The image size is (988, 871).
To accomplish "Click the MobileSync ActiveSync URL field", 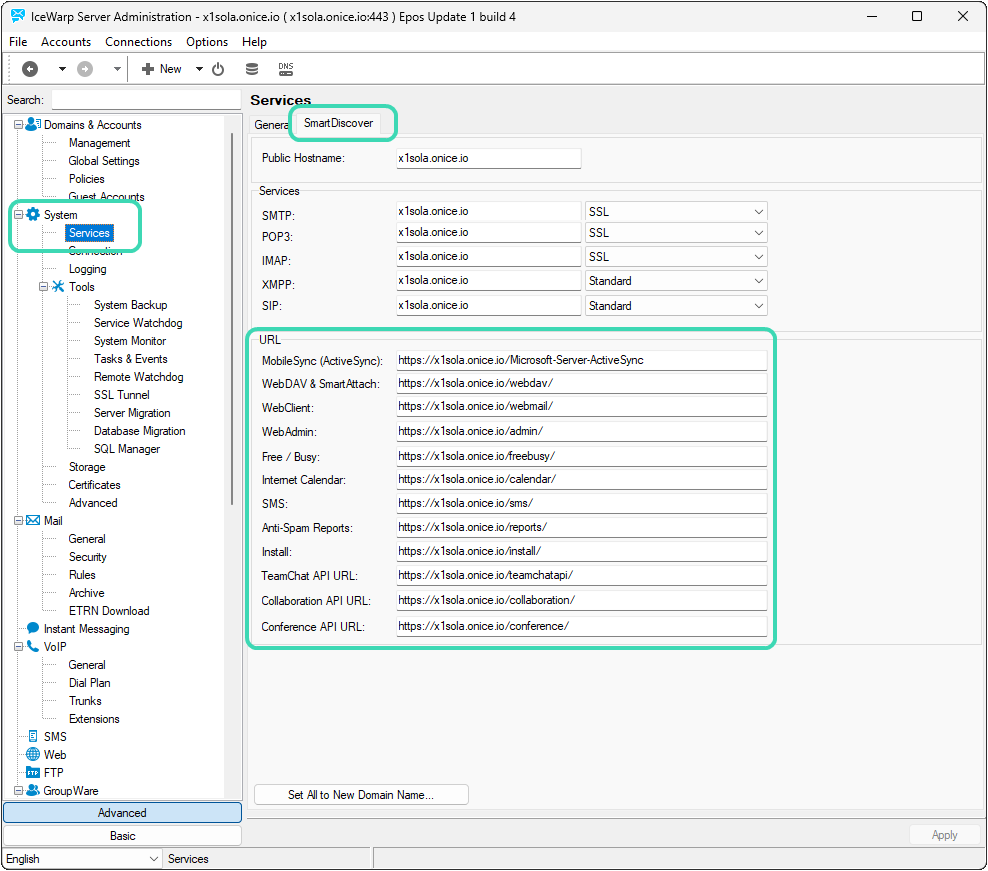I will pyautogui.click(x=581, y=360).
